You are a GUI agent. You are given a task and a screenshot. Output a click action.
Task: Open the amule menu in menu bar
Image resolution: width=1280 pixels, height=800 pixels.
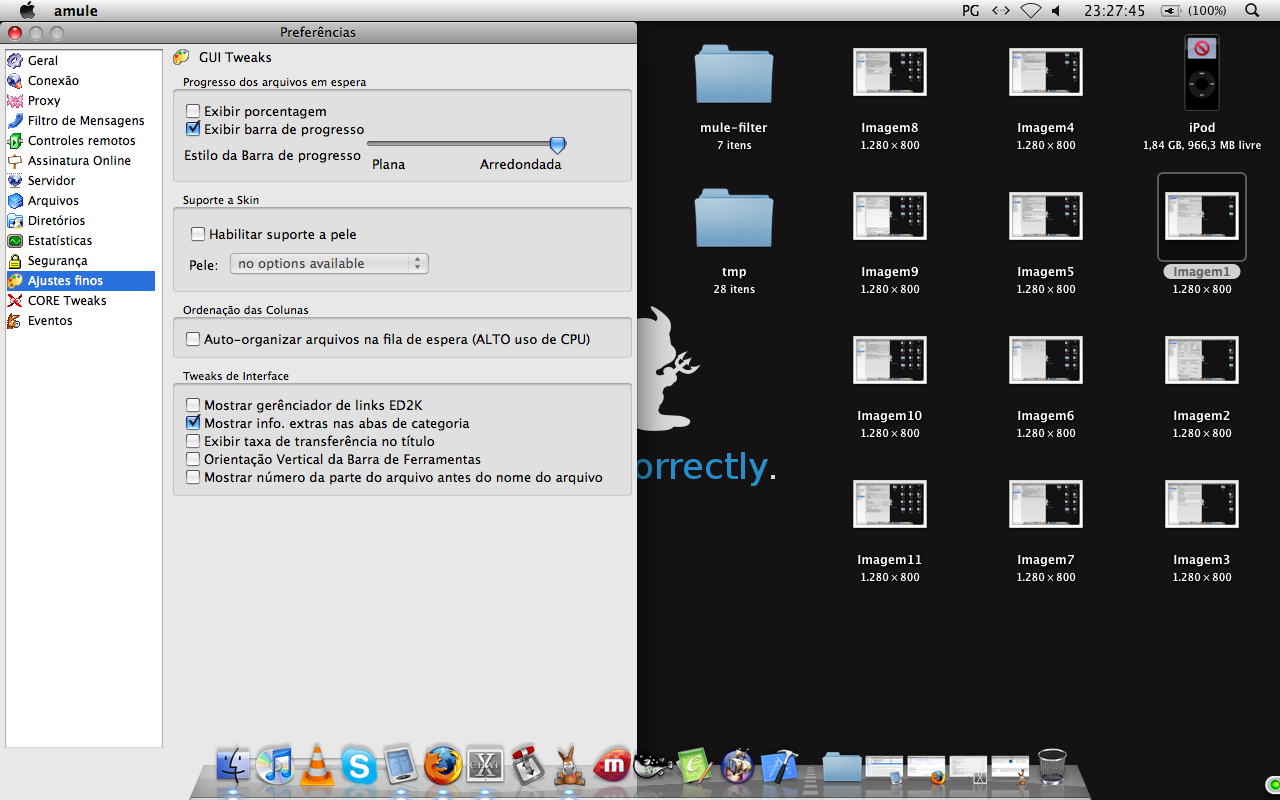coord(75,10)
